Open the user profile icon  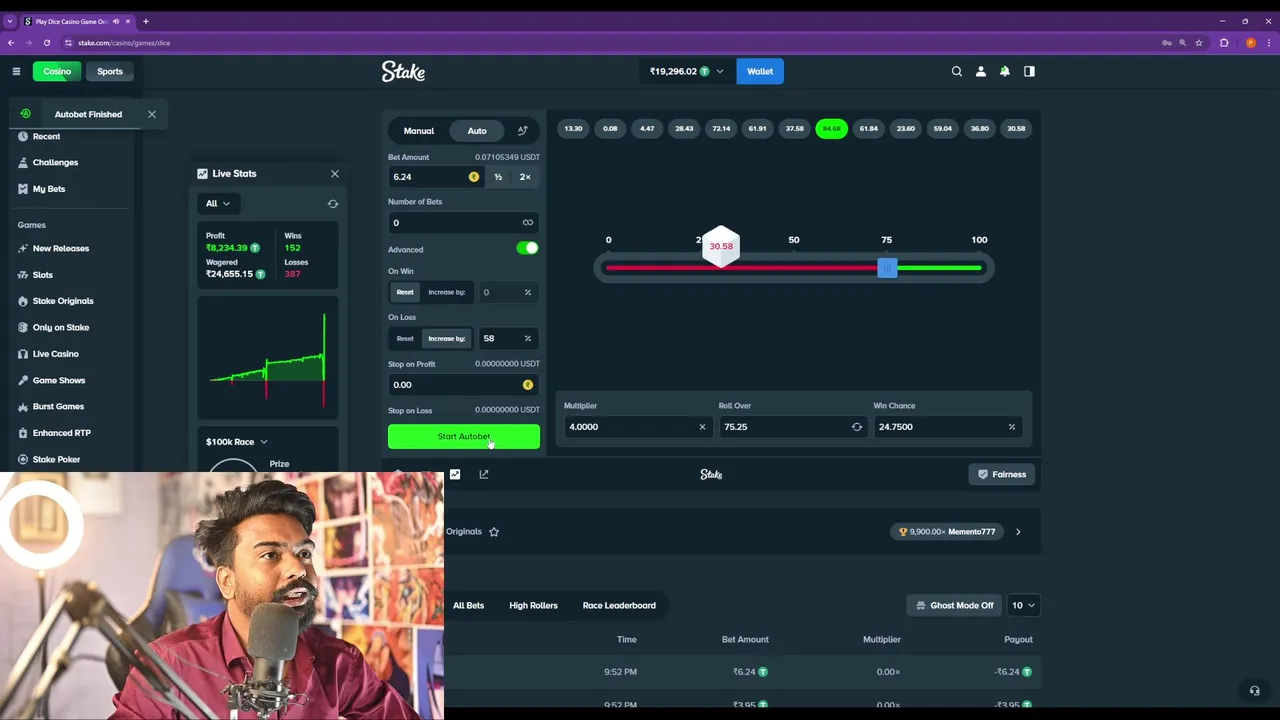point(981,71)
